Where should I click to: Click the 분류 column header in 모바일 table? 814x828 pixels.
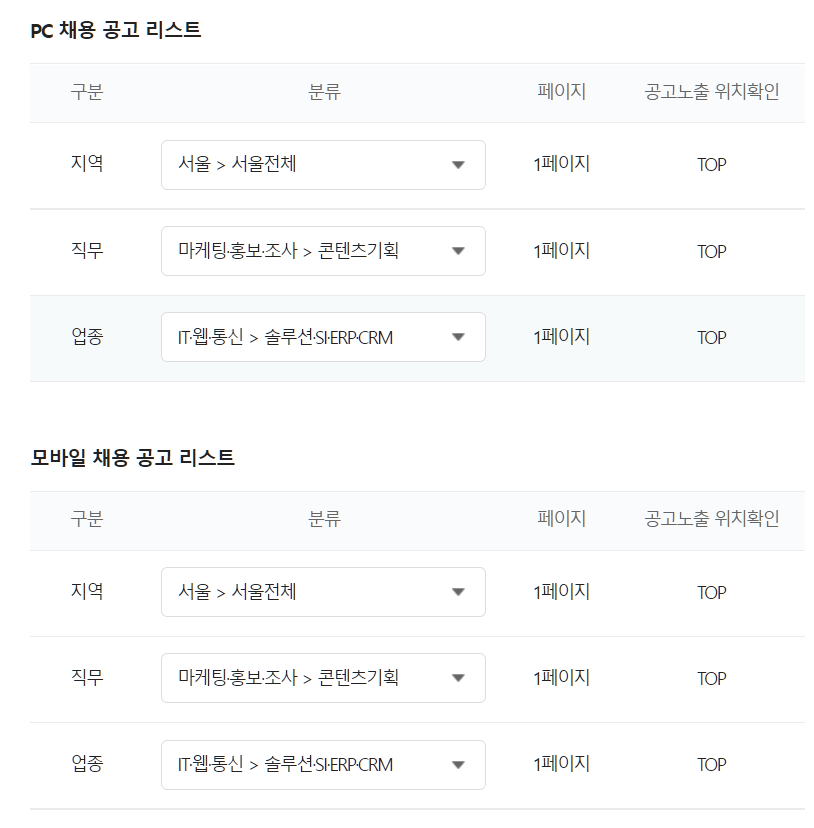(325, 519)
